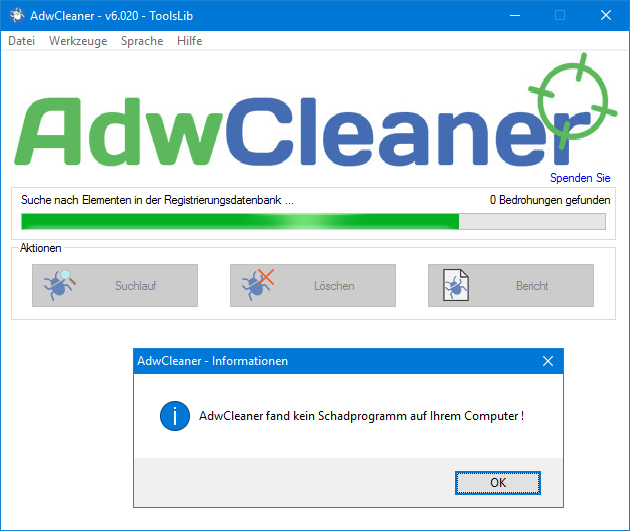Click the AdwCleaner v6.020 ToolsLib window title
Image resolution: width=630 pixels, height=531 pixels.
tap(112, 16)
